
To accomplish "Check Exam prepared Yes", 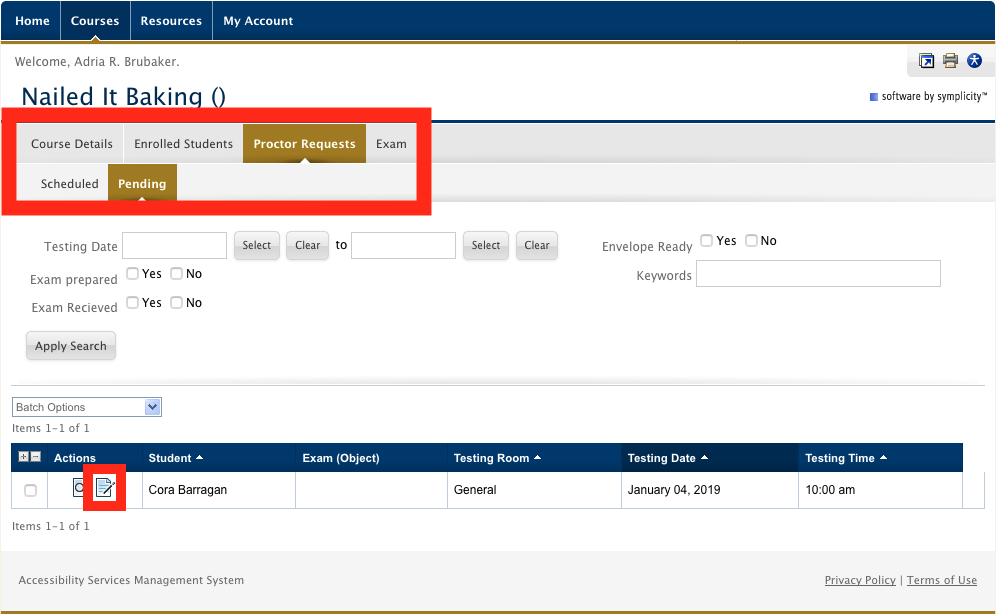I will click(132, 274).
